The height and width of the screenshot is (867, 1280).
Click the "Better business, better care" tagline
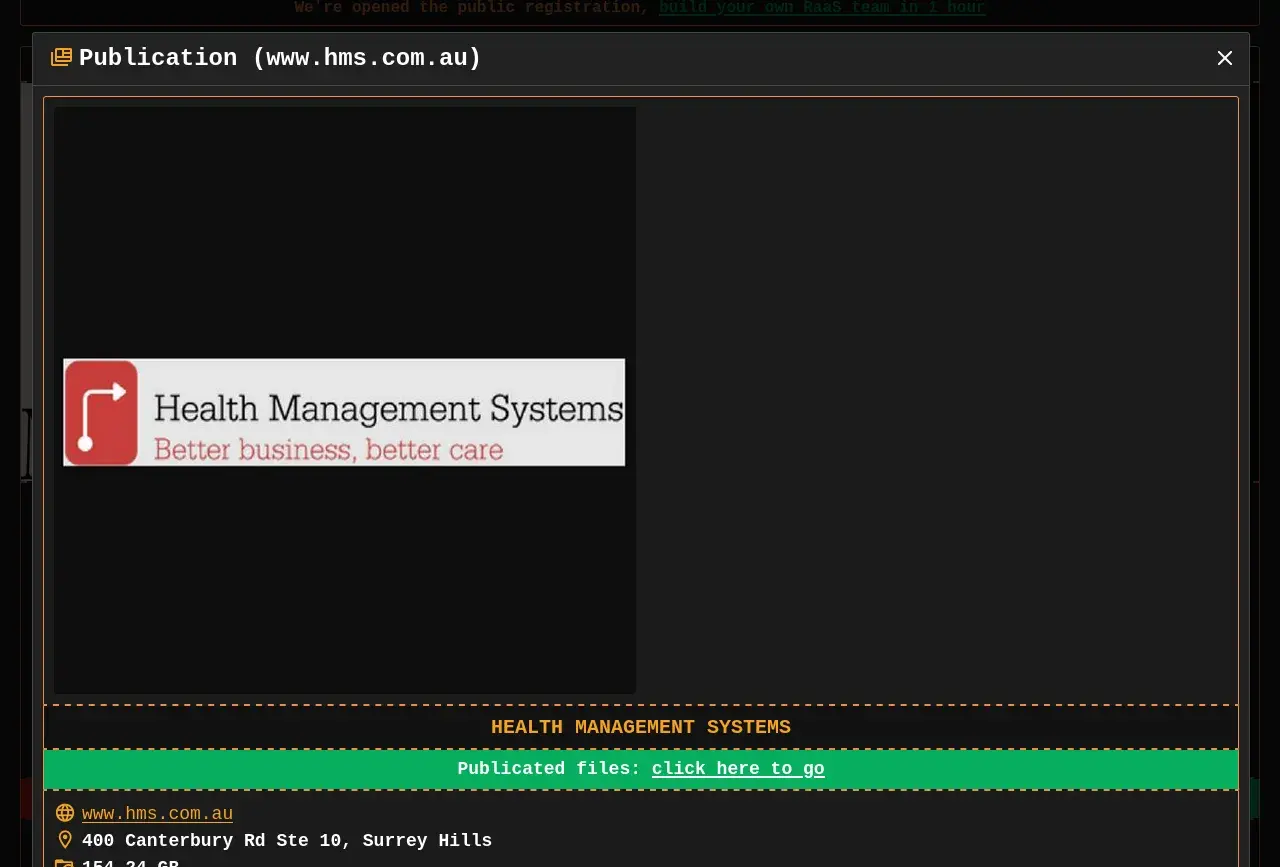point(328,450)
